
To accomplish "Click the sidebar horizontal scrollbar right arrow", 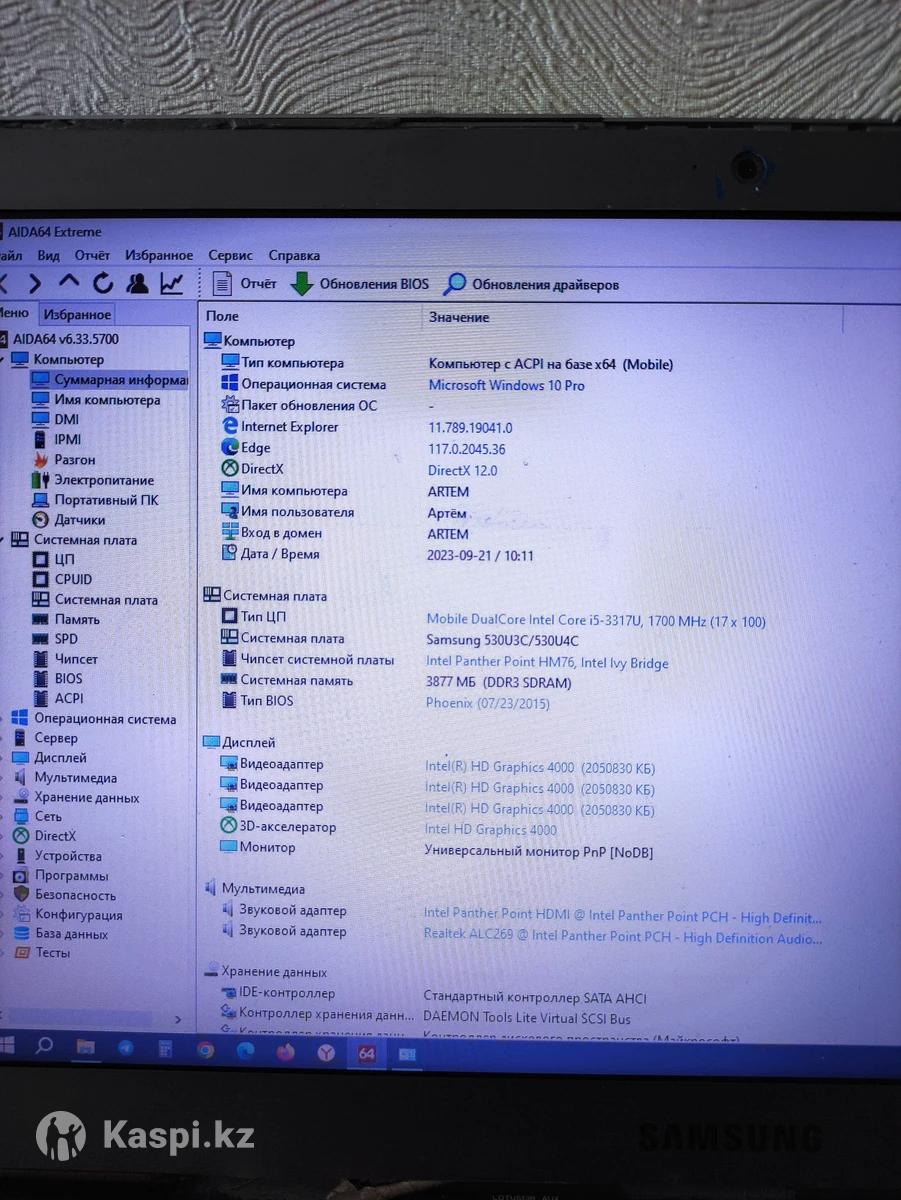I will tap(178, 1020).
